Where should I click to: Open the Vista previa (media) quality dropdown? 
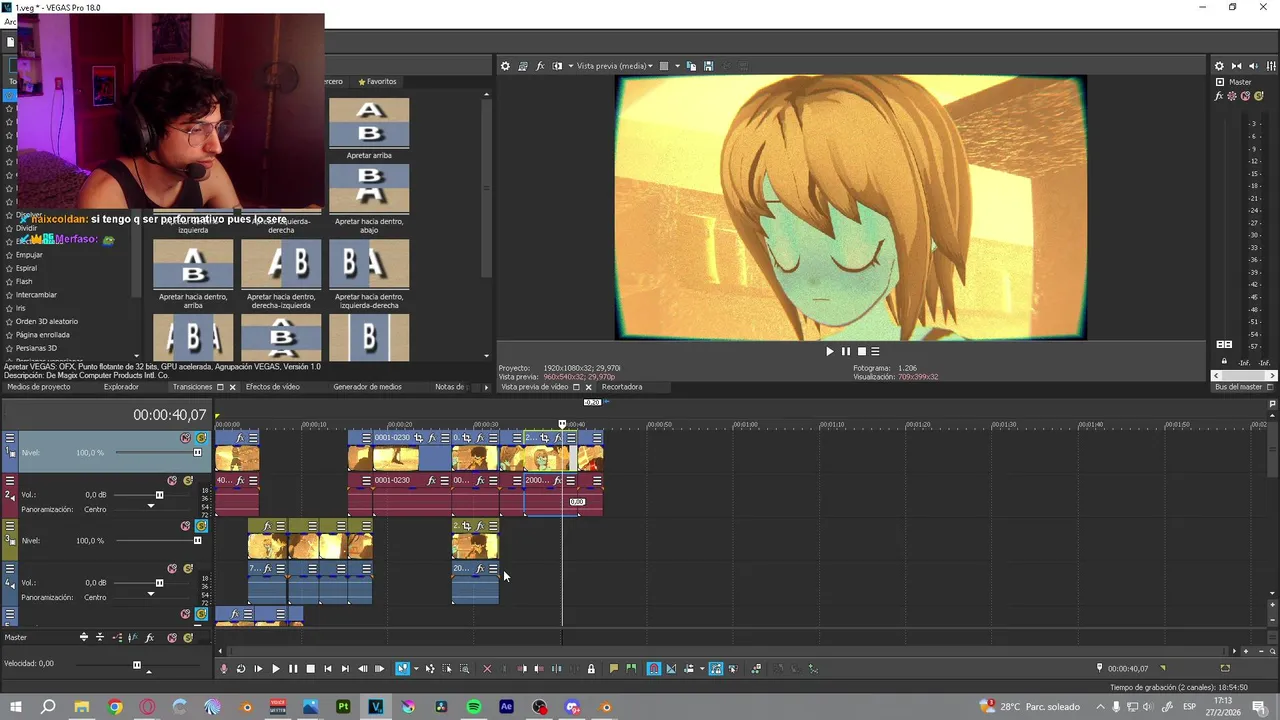coord(614,66)
